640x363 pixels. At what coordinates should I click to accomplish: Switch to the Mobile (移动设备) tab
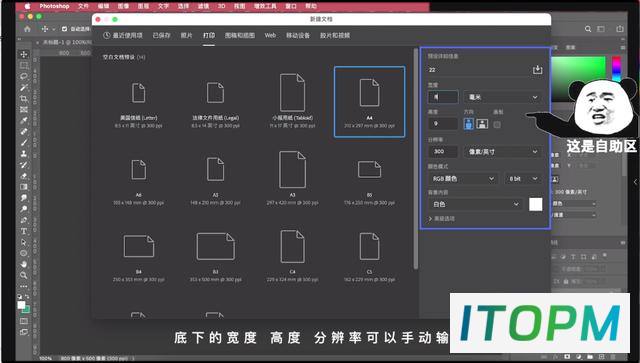(x=298, y=36)
